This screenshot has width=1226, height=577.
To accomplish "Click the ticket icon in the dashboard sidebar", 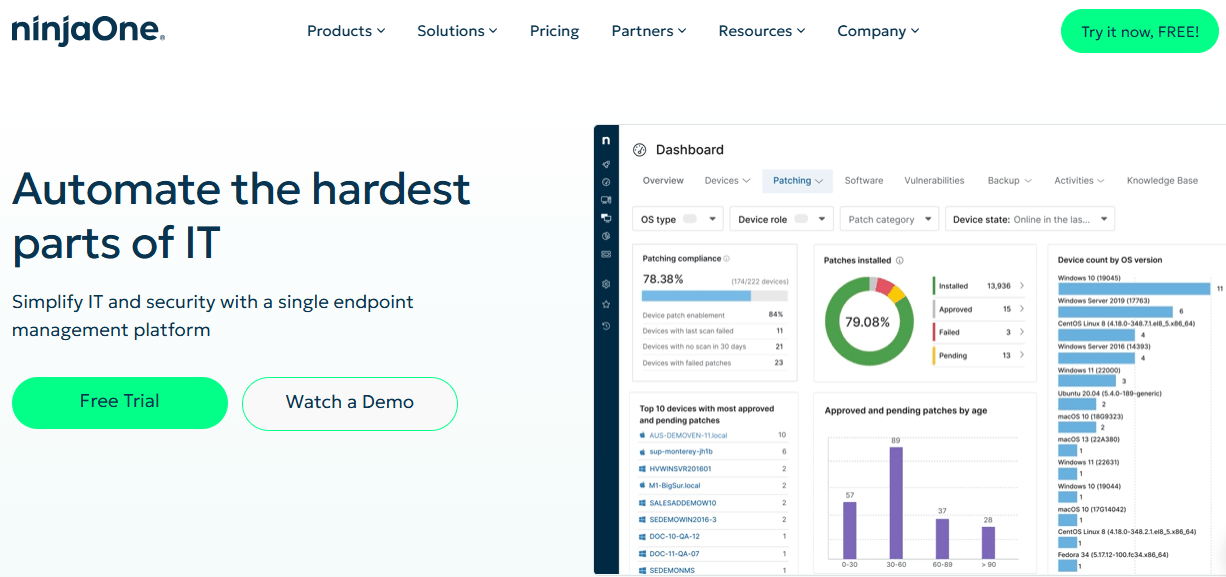I will pyautogui.click(x=606, y=254).
